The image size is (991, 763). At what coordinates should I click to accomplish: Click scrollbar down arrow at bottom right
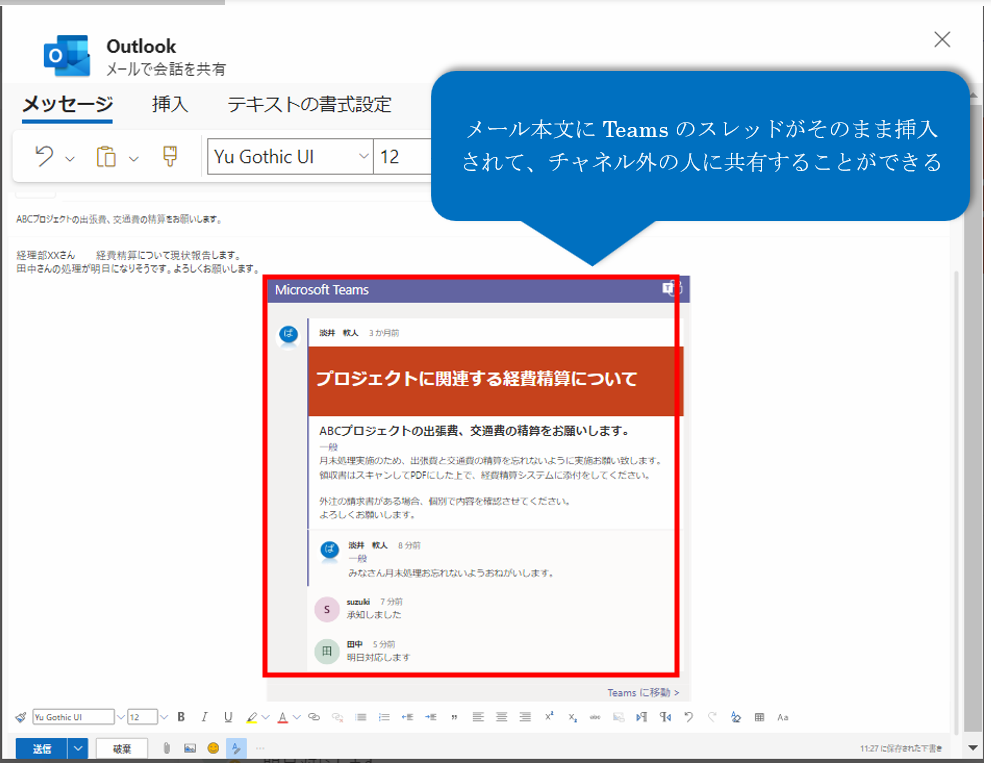973,748
